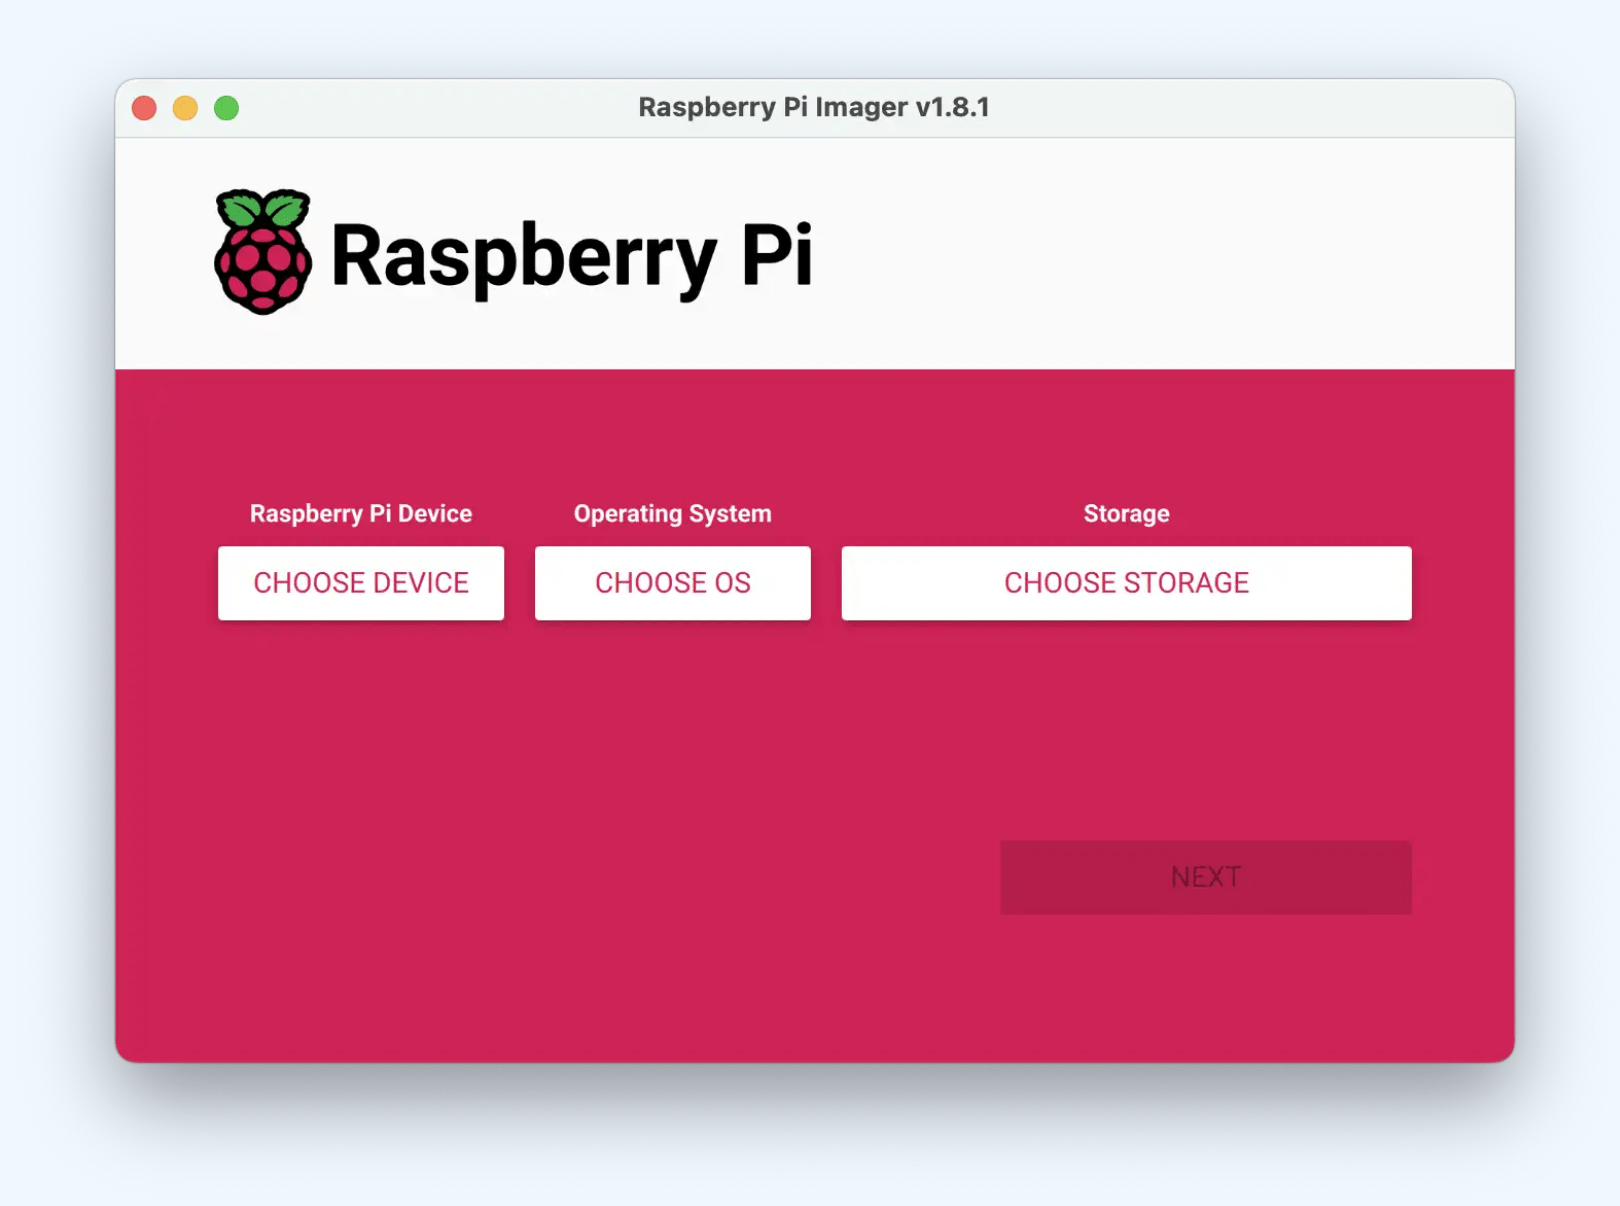1620x1206 pixels.
Task: Click the raspberry leaves in the logo
Action: tap(262, 205)
